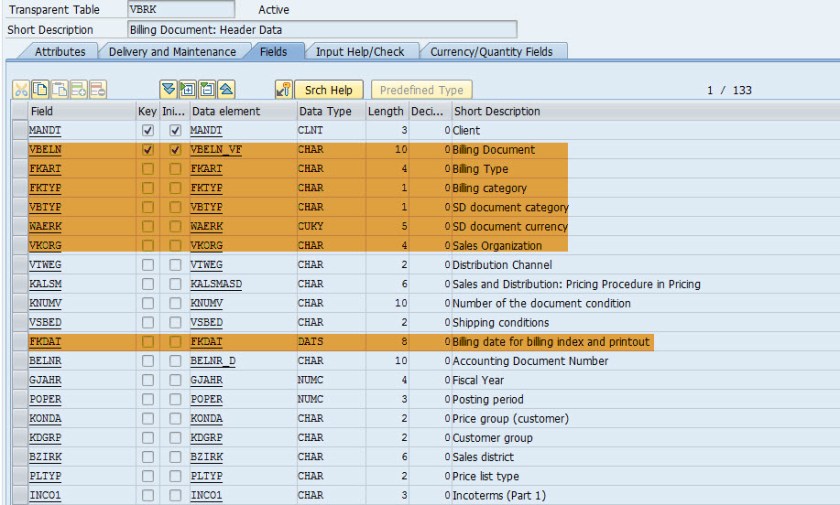Select the row header for VBELN
The height and width of the screenshot is (505, 840).
coord(20,150)
